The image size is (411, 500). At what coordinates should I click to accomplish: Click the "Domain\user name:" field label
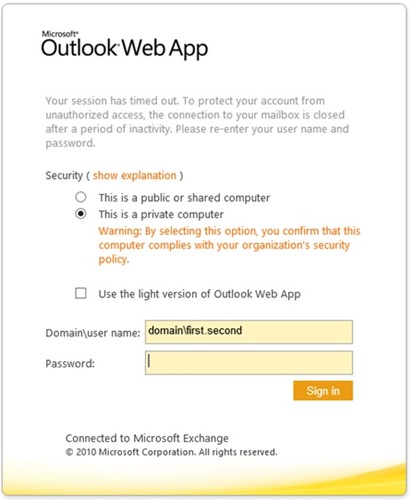tap(93, 333)
